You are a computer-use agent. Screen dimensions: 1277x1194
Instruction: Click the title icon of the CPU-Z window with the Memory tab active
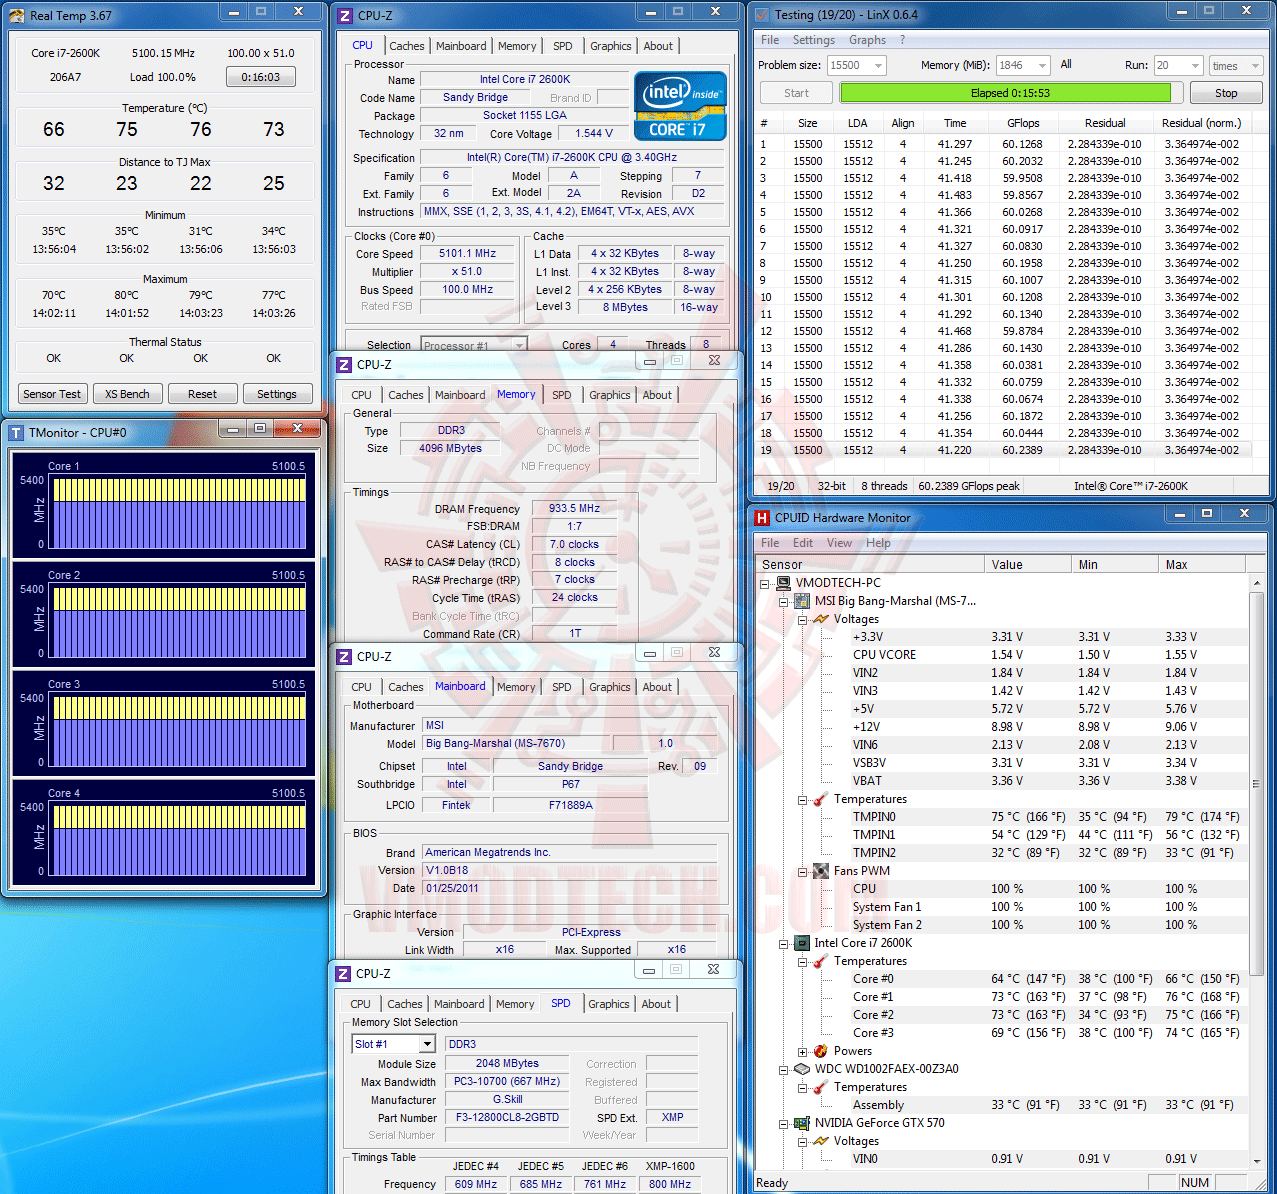tap(344, 364)
